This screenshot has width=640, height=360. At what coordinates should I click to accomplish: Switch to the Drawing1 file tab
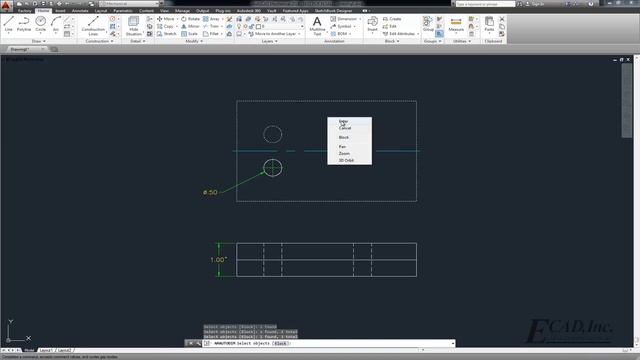[25, 49]
